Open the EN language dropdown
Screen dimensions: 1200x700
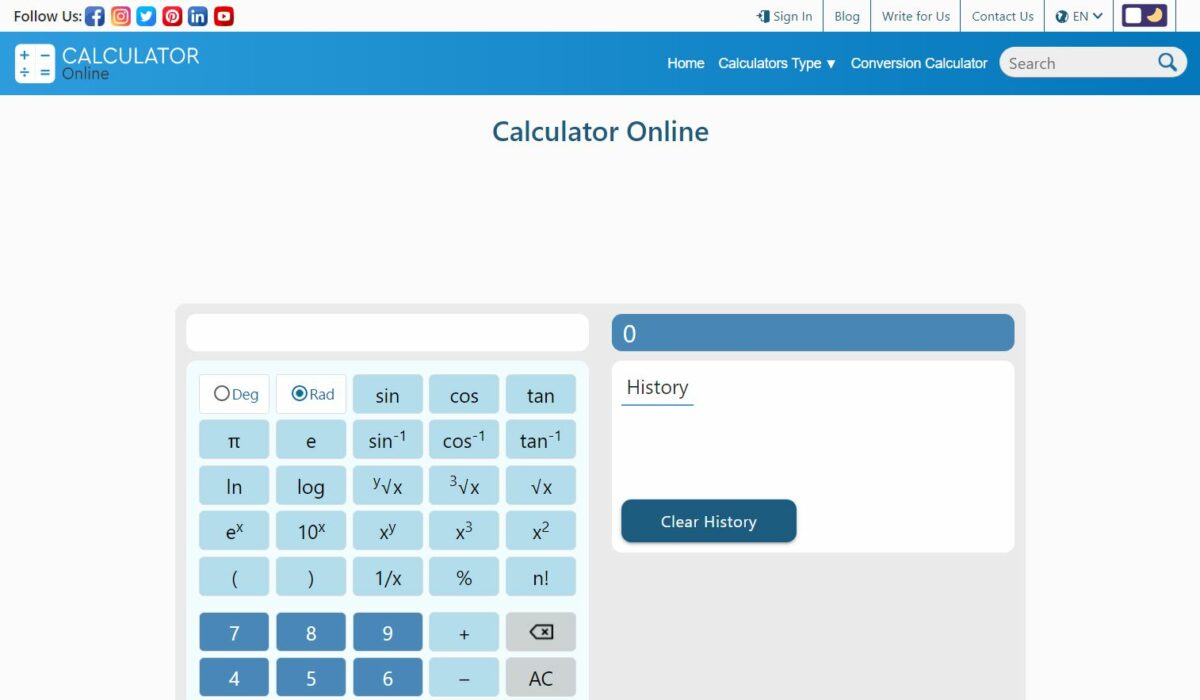1080,15
